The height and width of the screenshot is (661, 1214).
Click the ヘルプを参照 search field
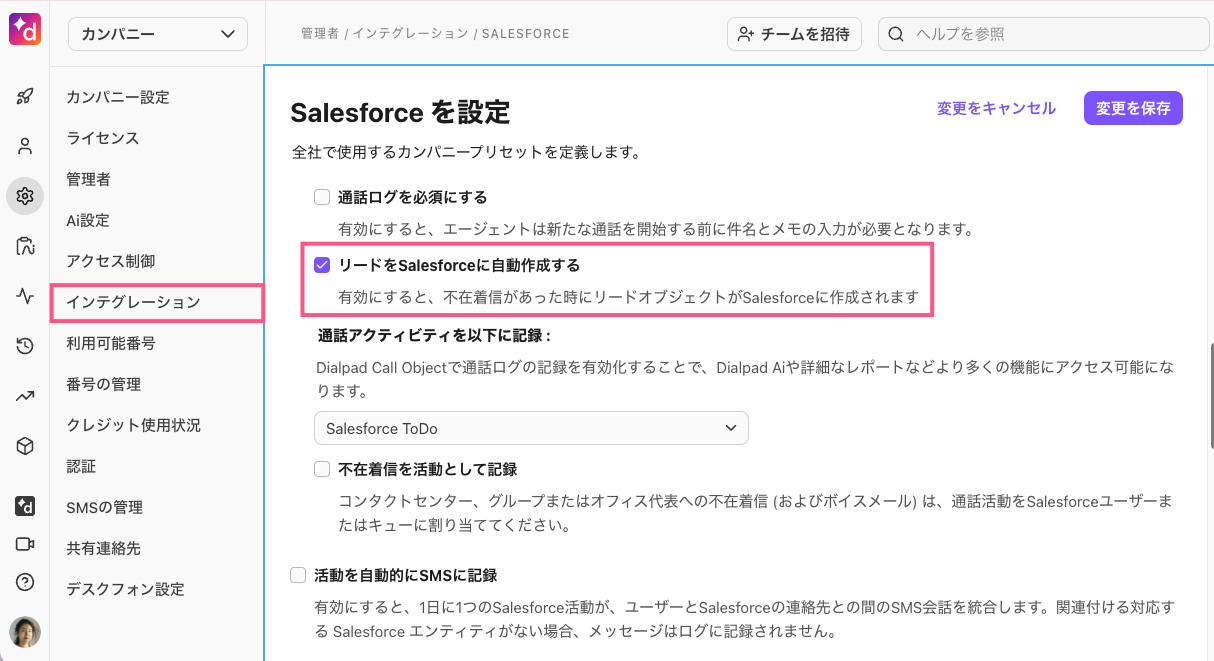click(1044, 34)
